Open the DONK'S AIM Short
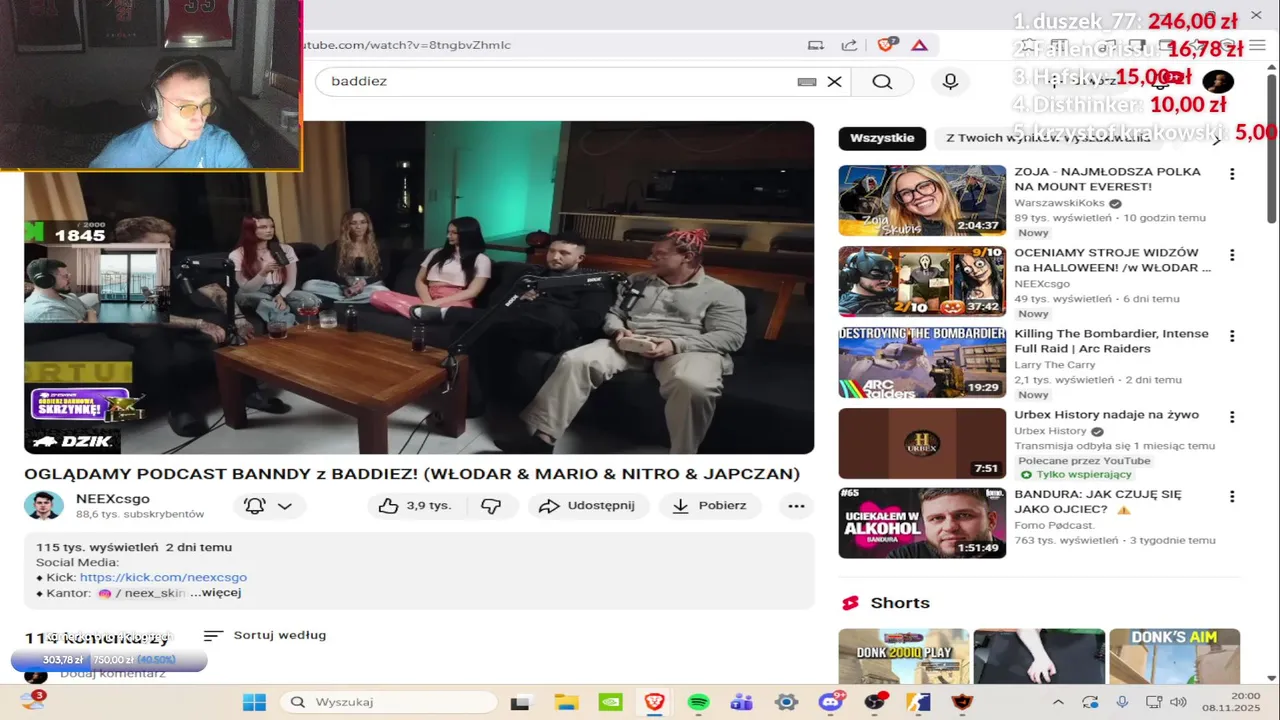The height and width of the screenshot is (720, 1280). tap(1175, 656)
